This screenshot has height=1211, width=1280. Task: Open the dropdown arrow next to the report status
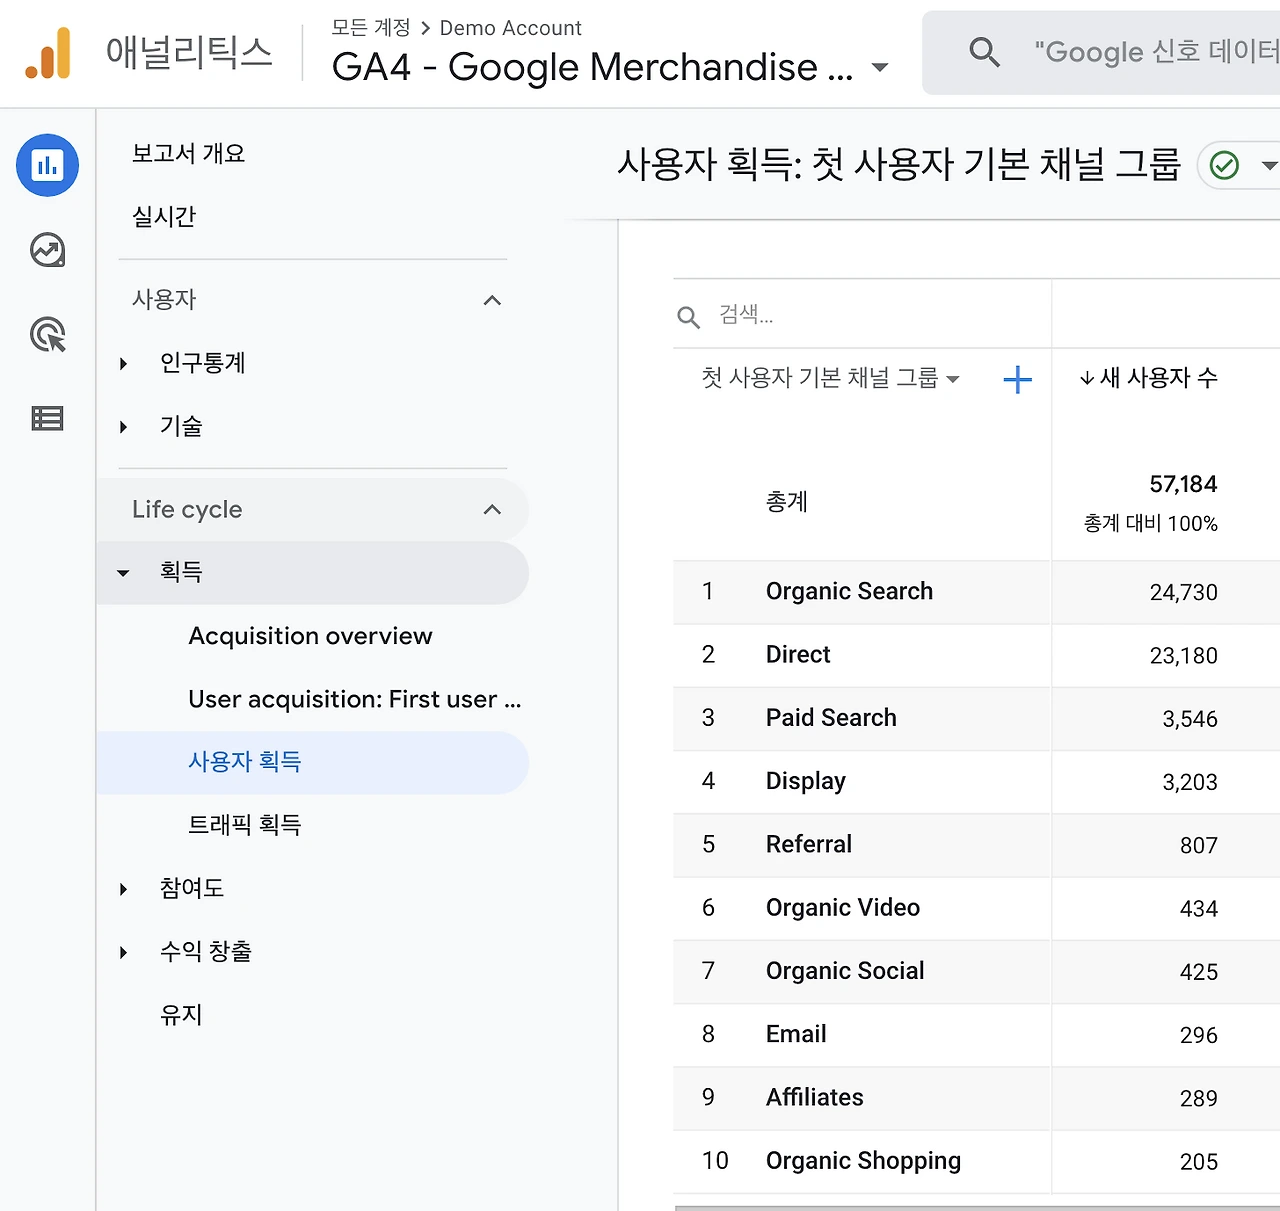pos(1269,165)
